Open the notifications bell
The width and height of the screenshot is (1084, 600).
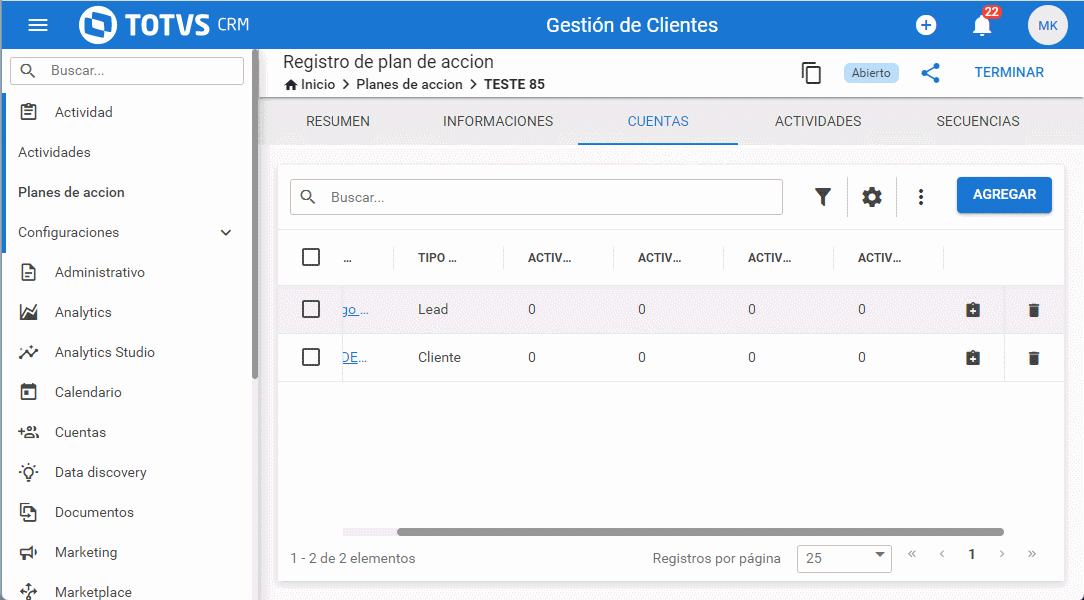point(982,26)
